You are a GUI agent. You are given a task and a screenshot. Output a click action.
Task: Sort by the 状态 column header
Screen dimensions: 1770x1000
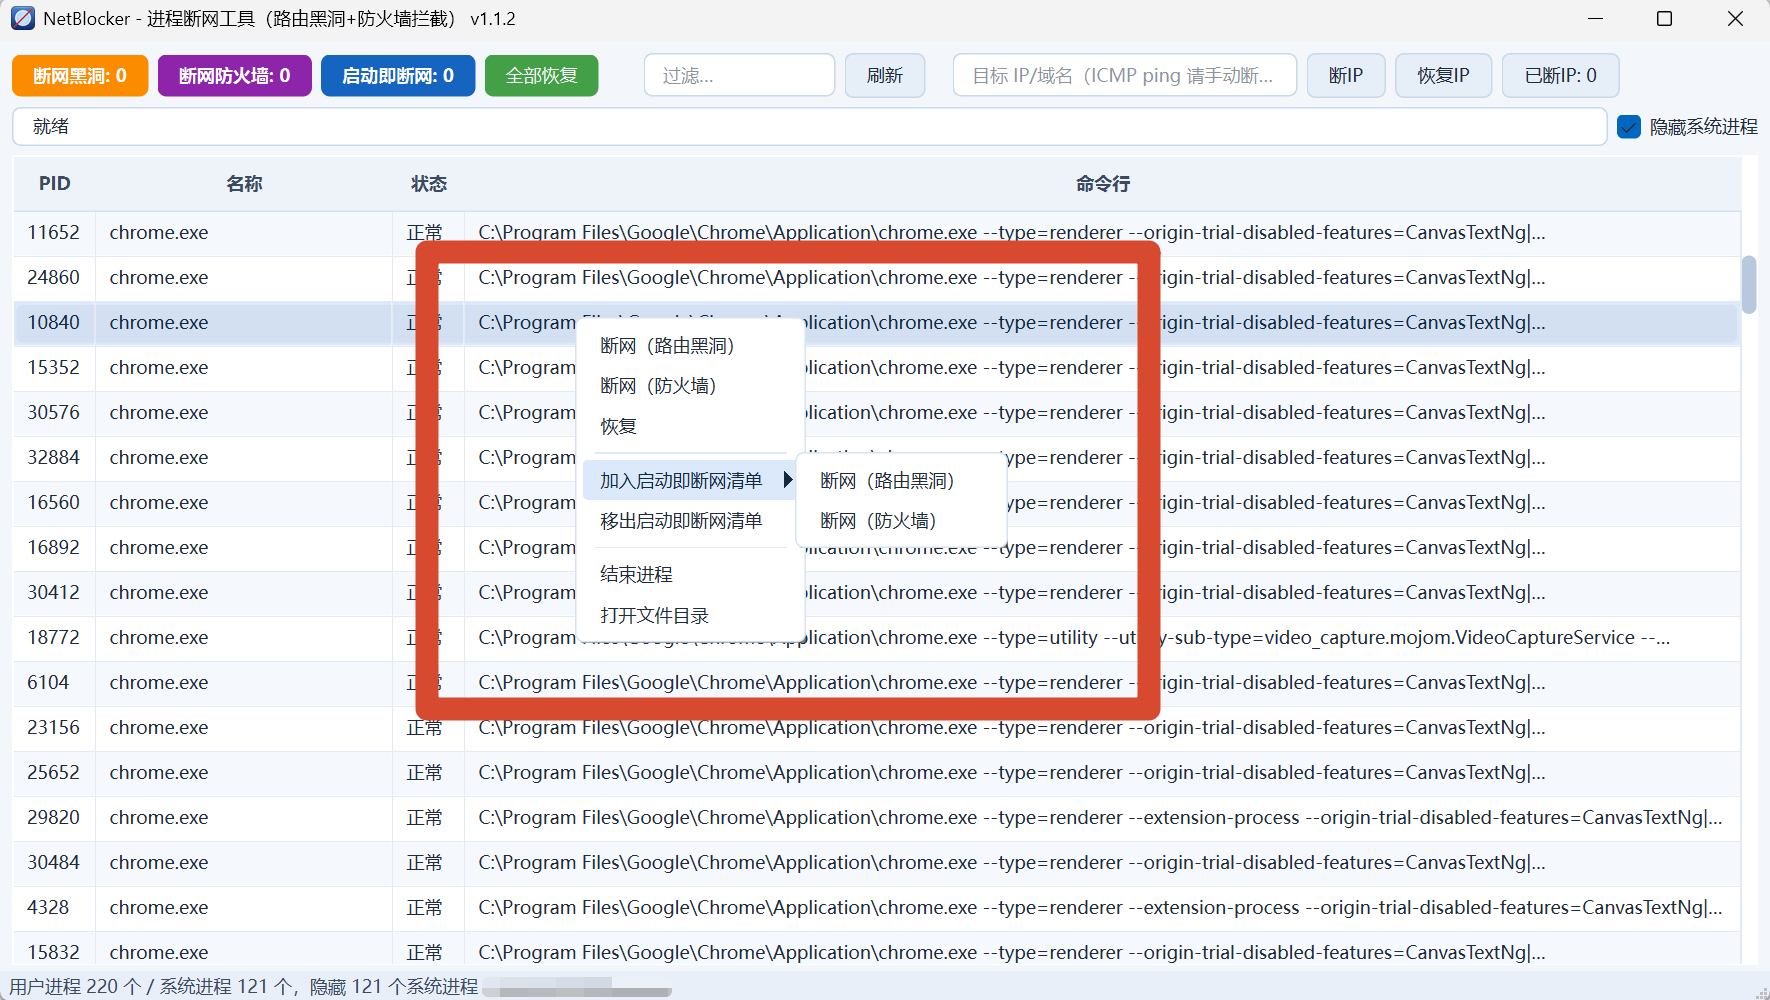429,184
